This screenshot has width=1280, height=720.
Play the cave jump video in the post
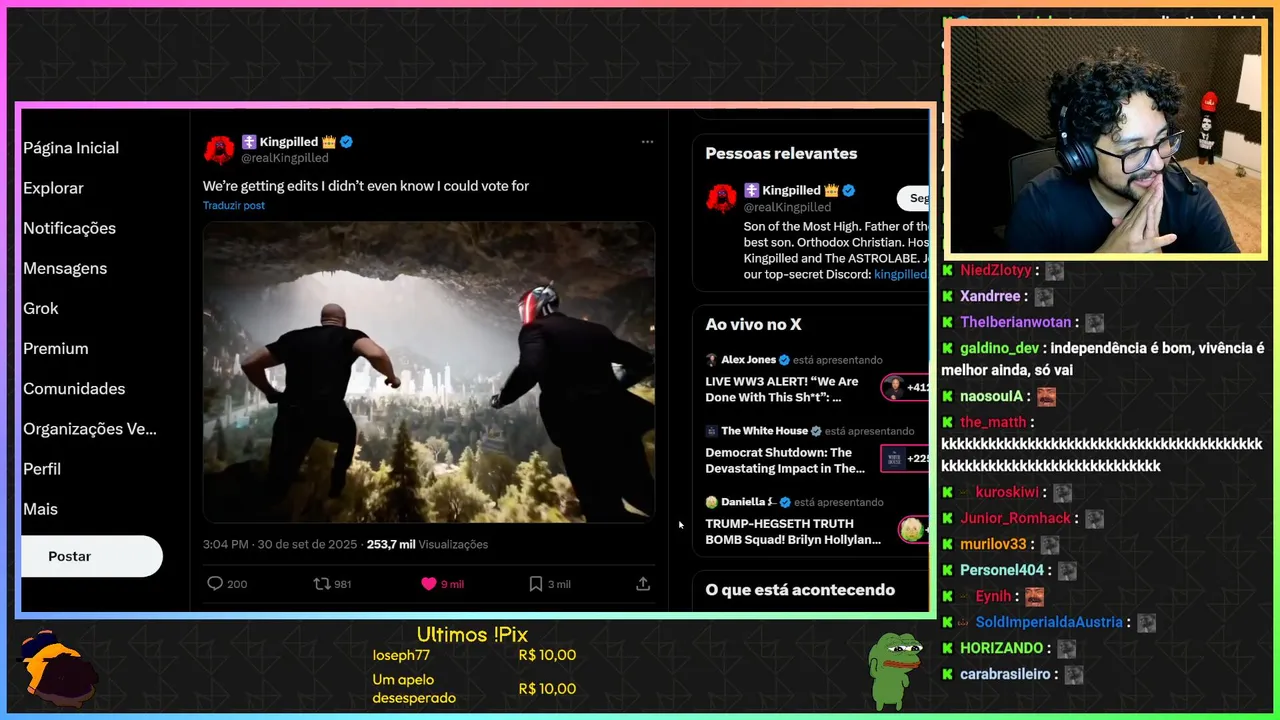click(x=429, y=372)
